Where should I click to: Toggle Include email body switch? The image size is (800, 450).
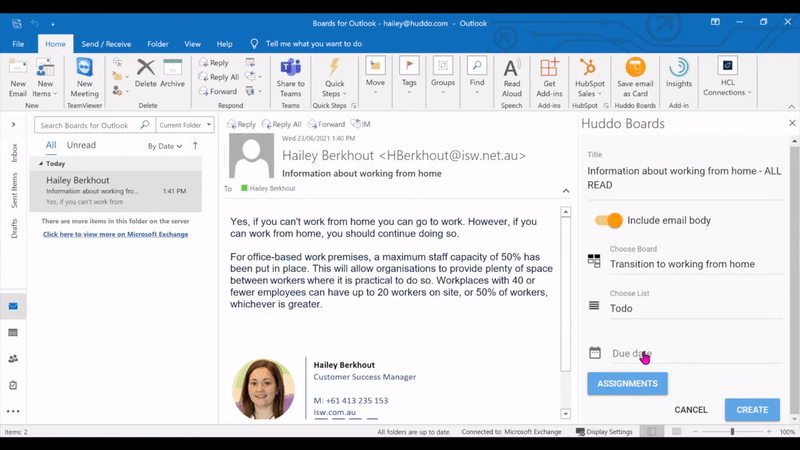point(608,220)
